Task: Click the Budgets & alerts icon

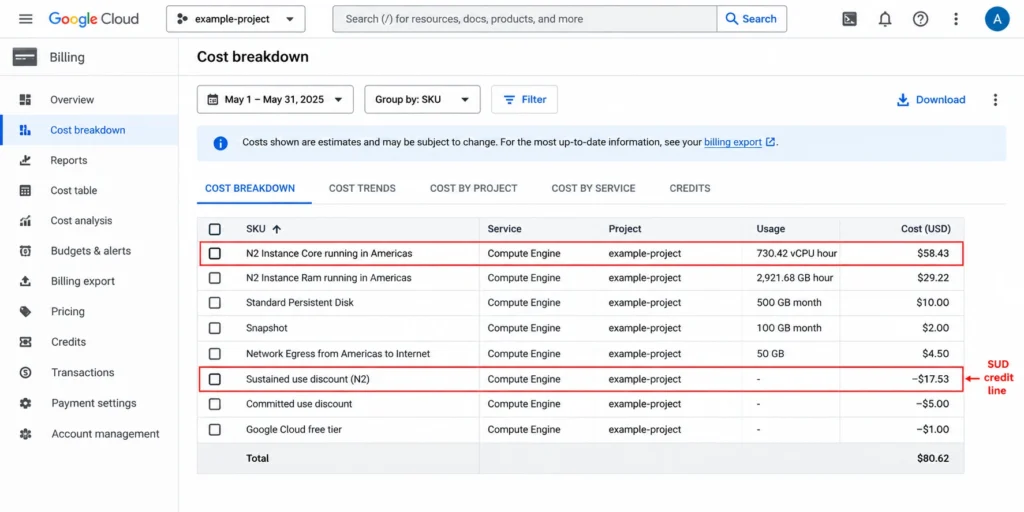Action: point(25,251)
